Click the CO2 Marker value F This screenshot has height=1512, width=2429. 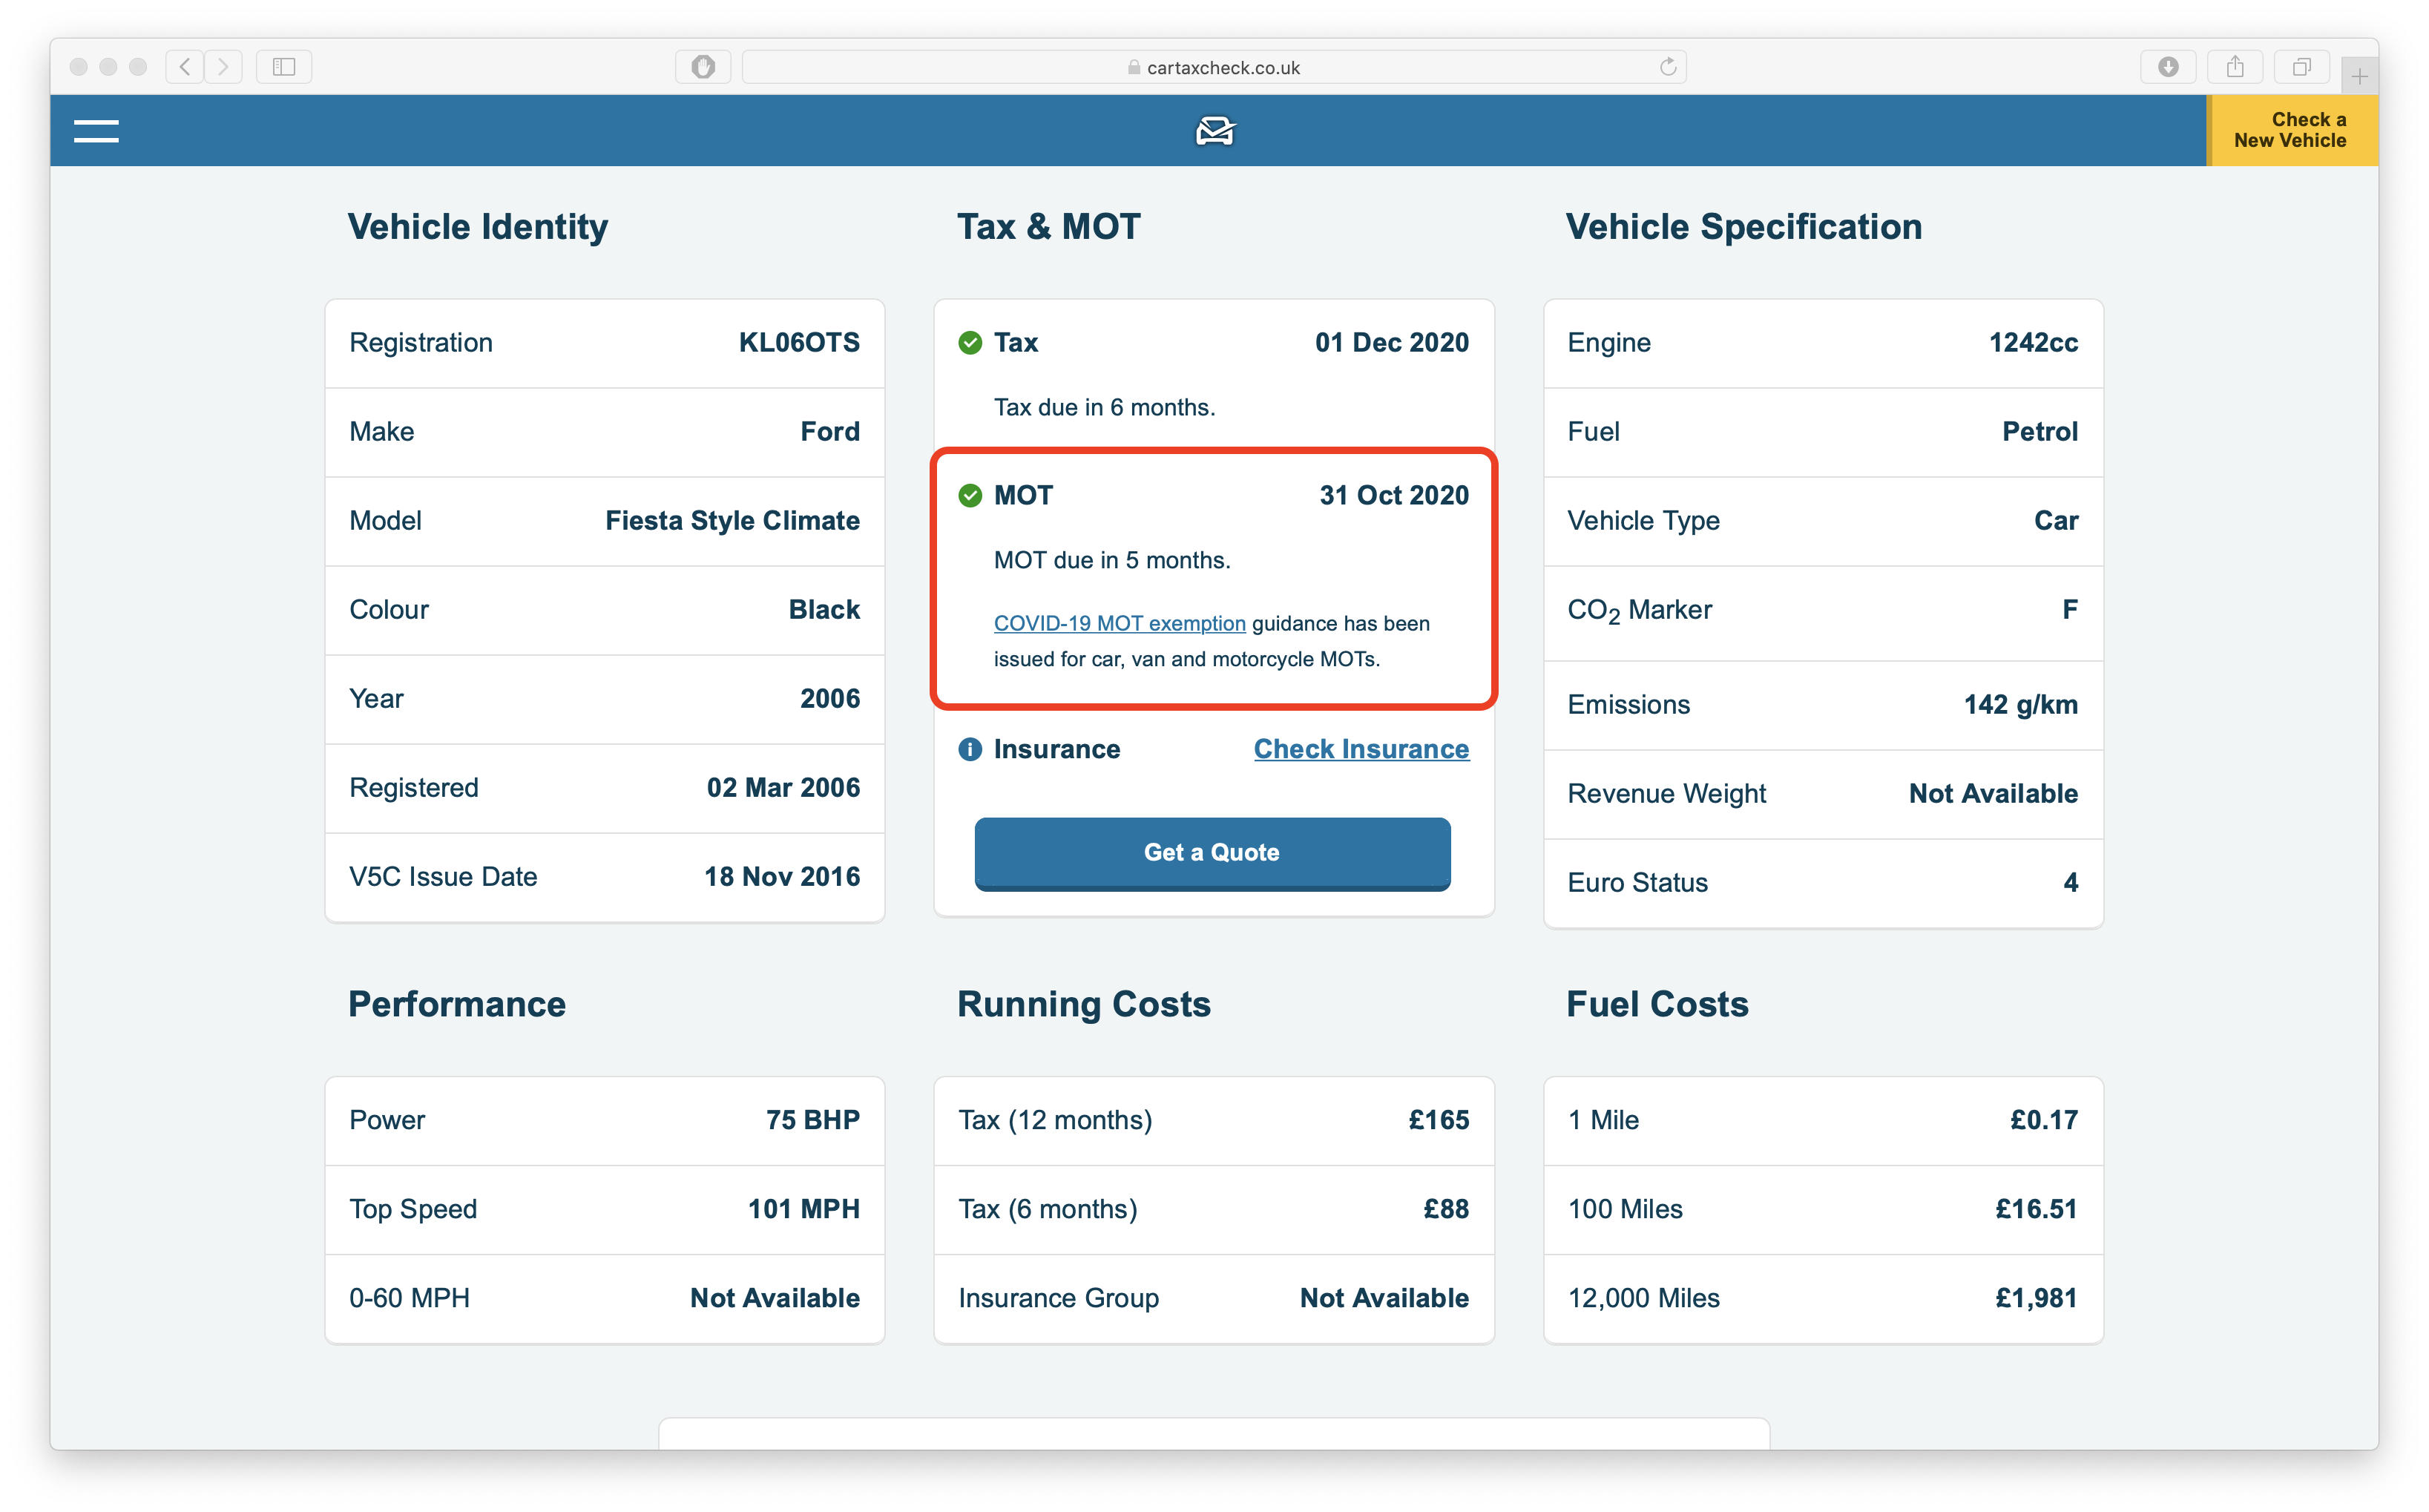click(x=2070, y=610)
